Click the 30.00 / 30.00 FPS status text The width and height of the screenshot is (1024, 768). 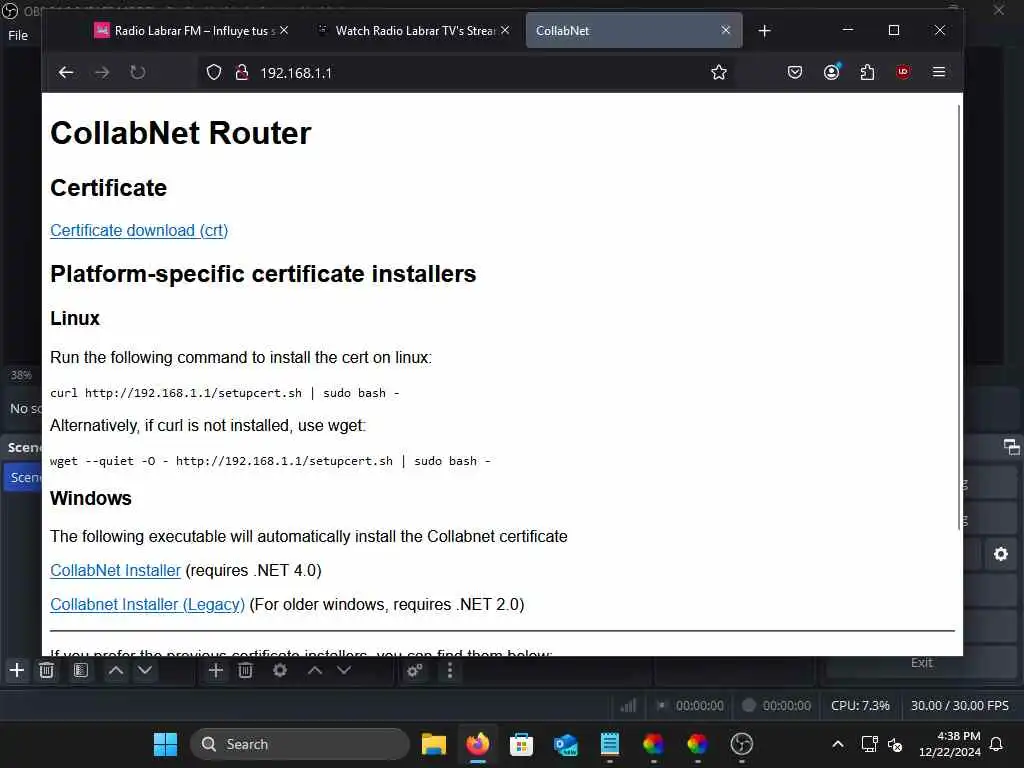coord(960,705)
